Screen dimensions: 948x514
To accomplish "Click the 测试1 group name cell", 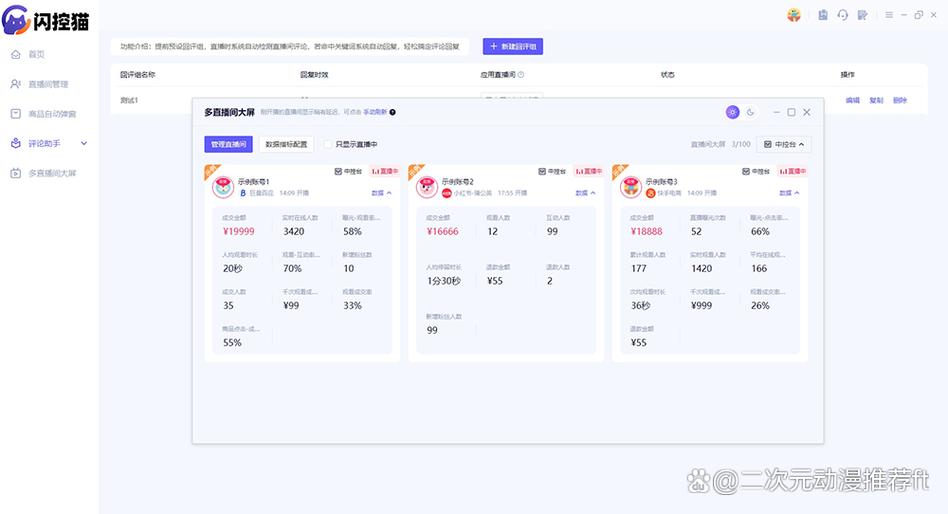I will pos(129,100).
